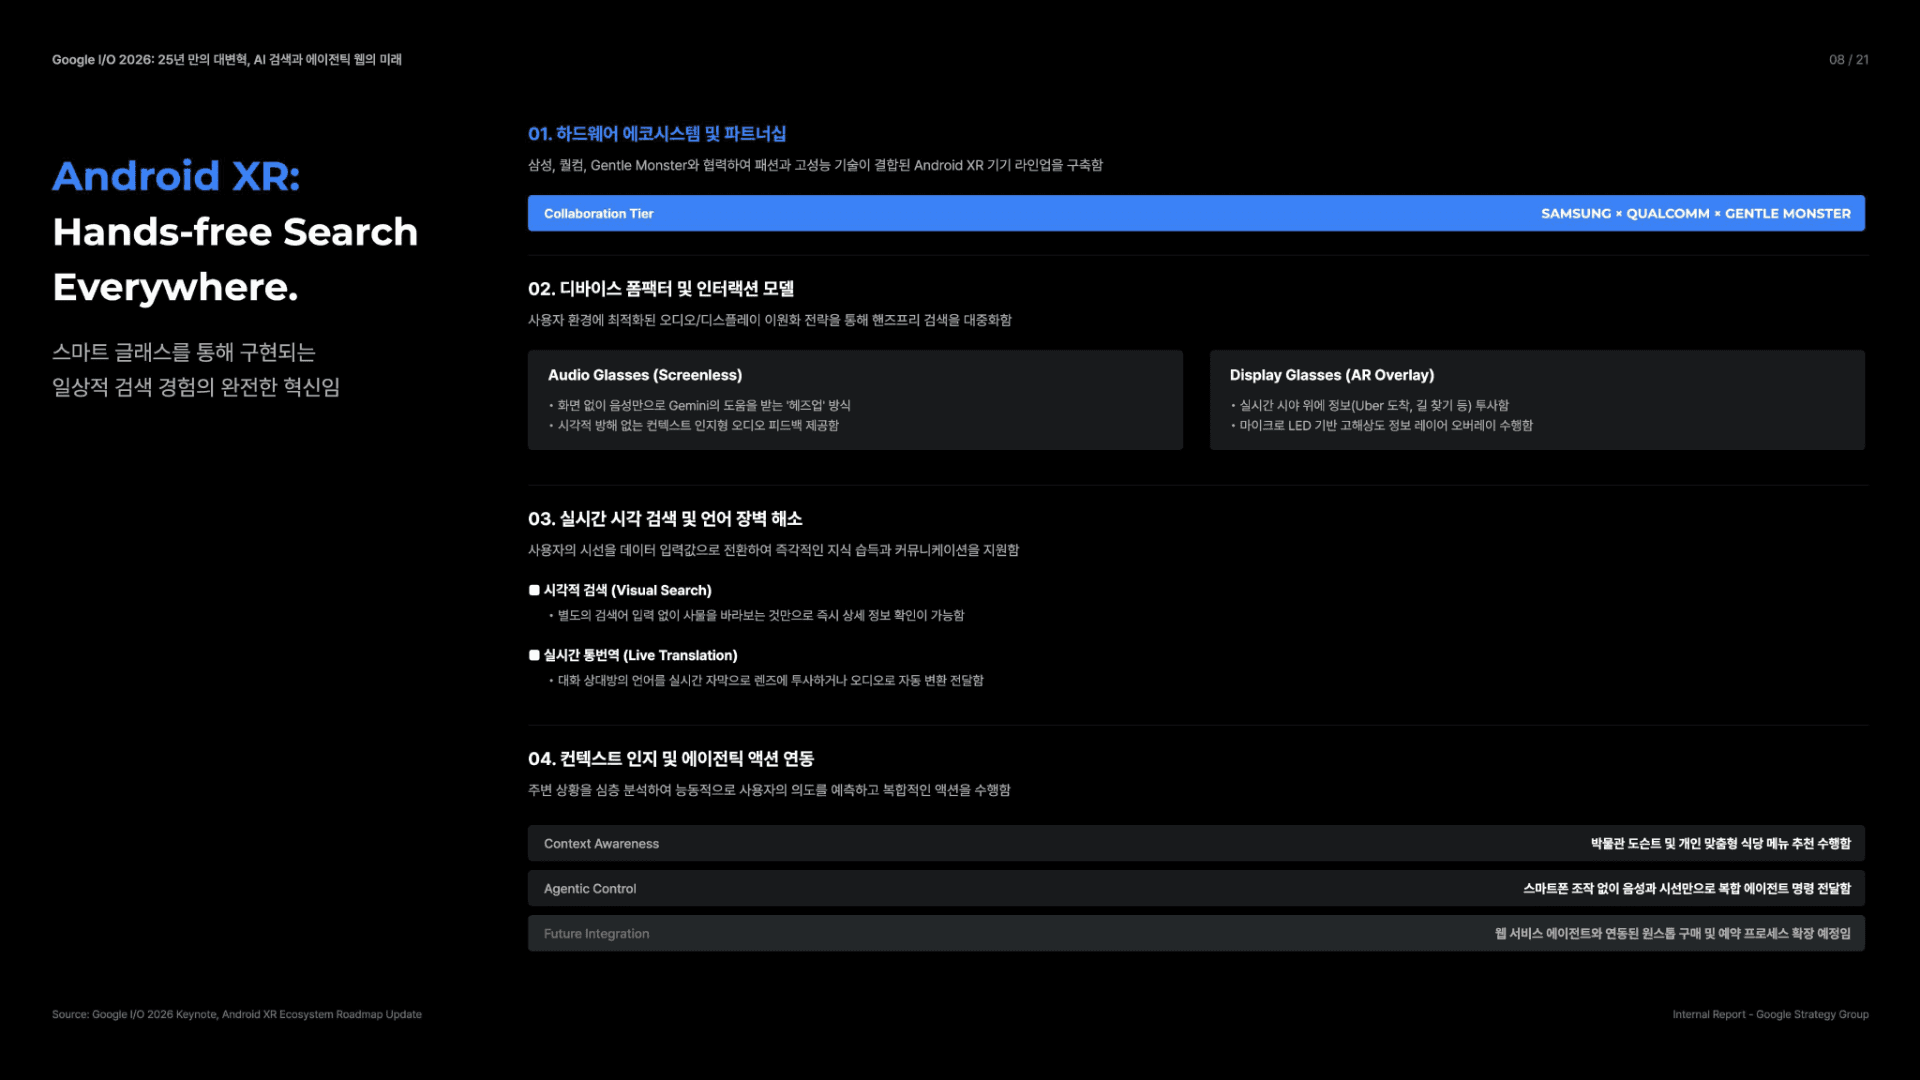Screen dimensions: 1920x1080
Task: Click the 'Future Integration' row label
Action: pyautogui.click(x=596, y=934)
